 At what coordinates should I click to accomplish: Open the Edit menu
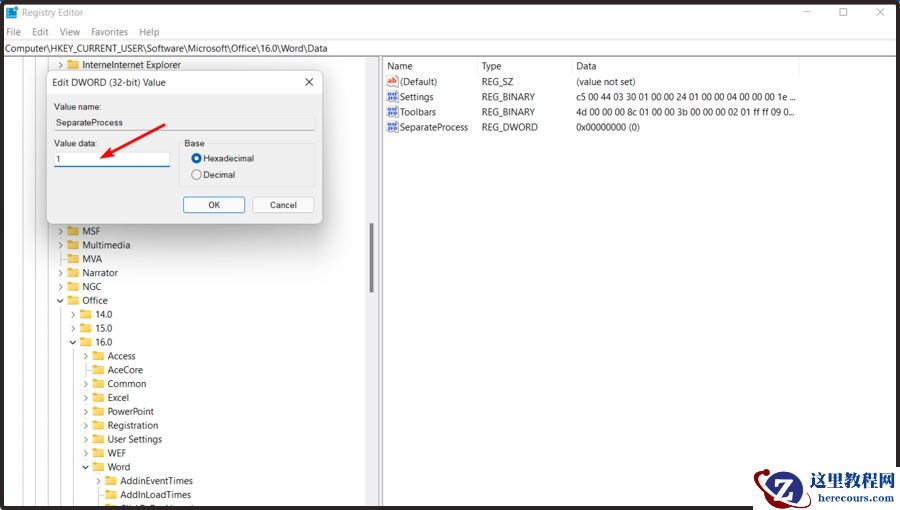click(40, 32)
